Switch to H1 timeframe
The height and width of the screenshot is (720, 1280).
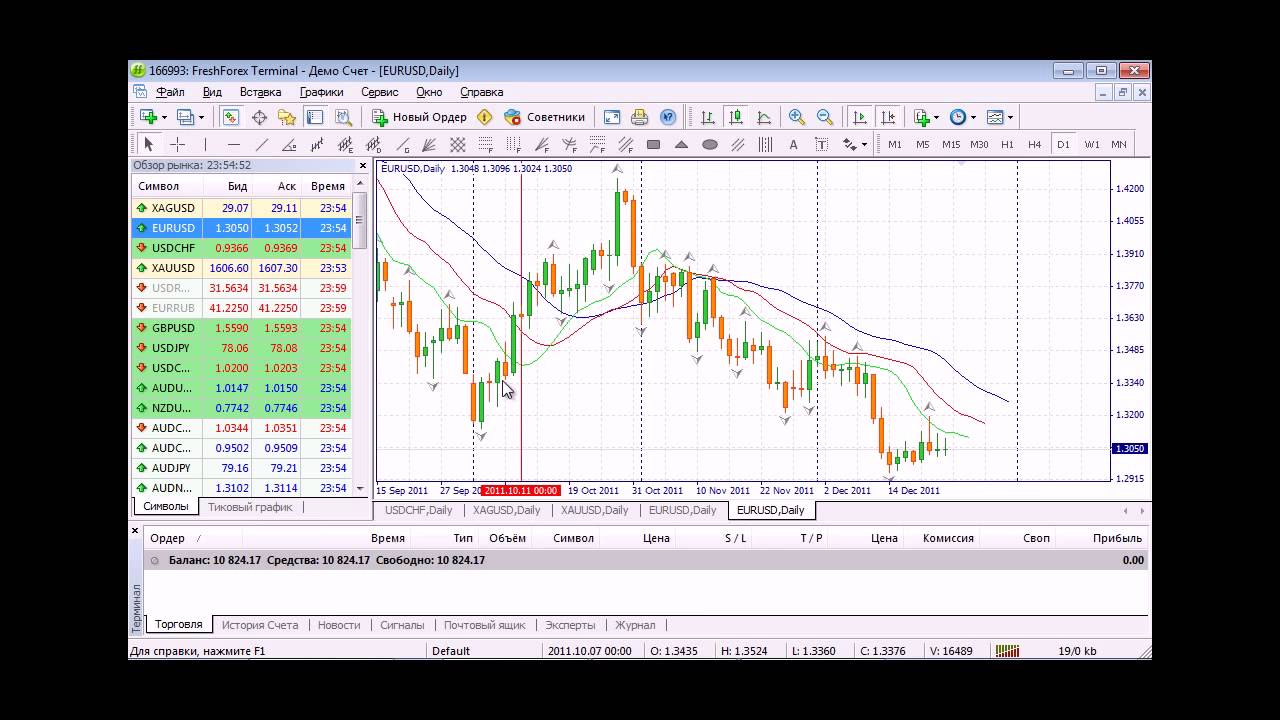[1007, 144]
